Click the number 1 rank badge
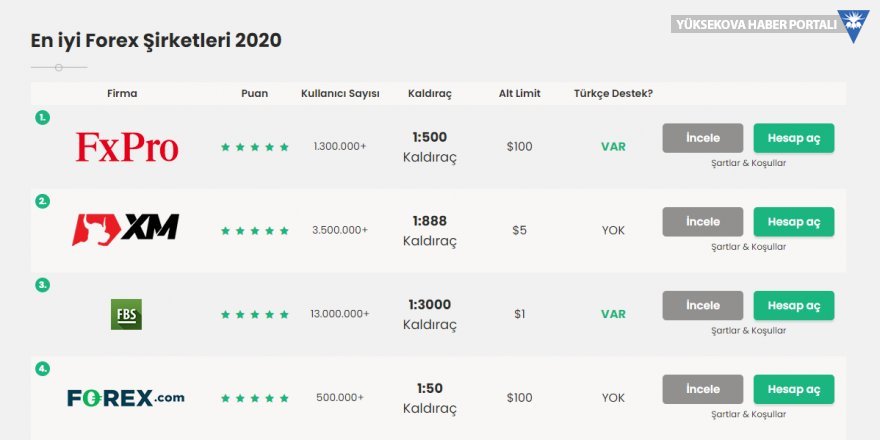This screenshot has height=440, width=880. (x=42, y=117)
